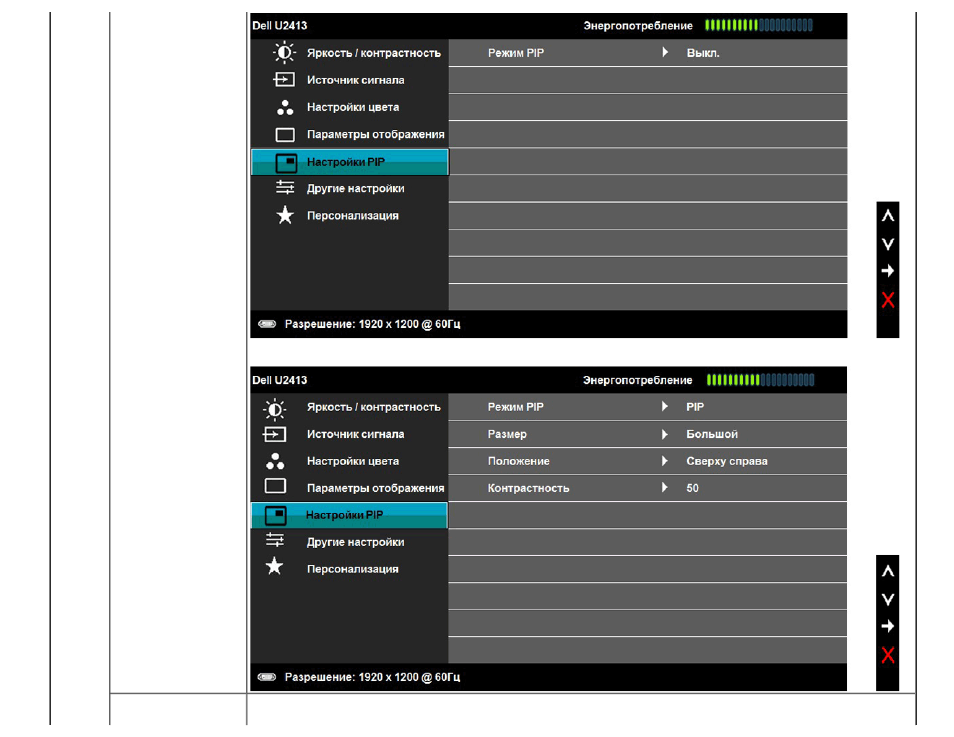
Task: Click display settings rectangle icon in lower OSD
Action: [x=275, y=486]
